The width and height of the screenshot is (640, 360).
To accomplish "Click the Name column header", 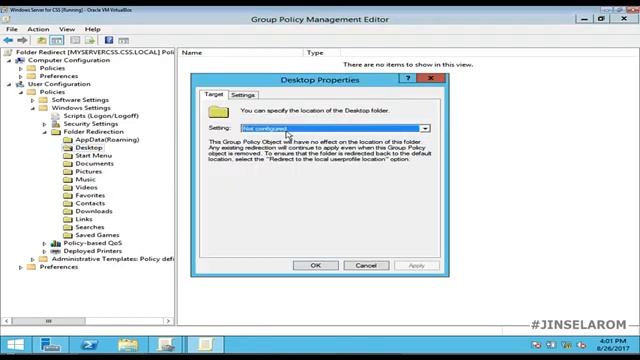I will pyautogui.click(x=241, y=53).
